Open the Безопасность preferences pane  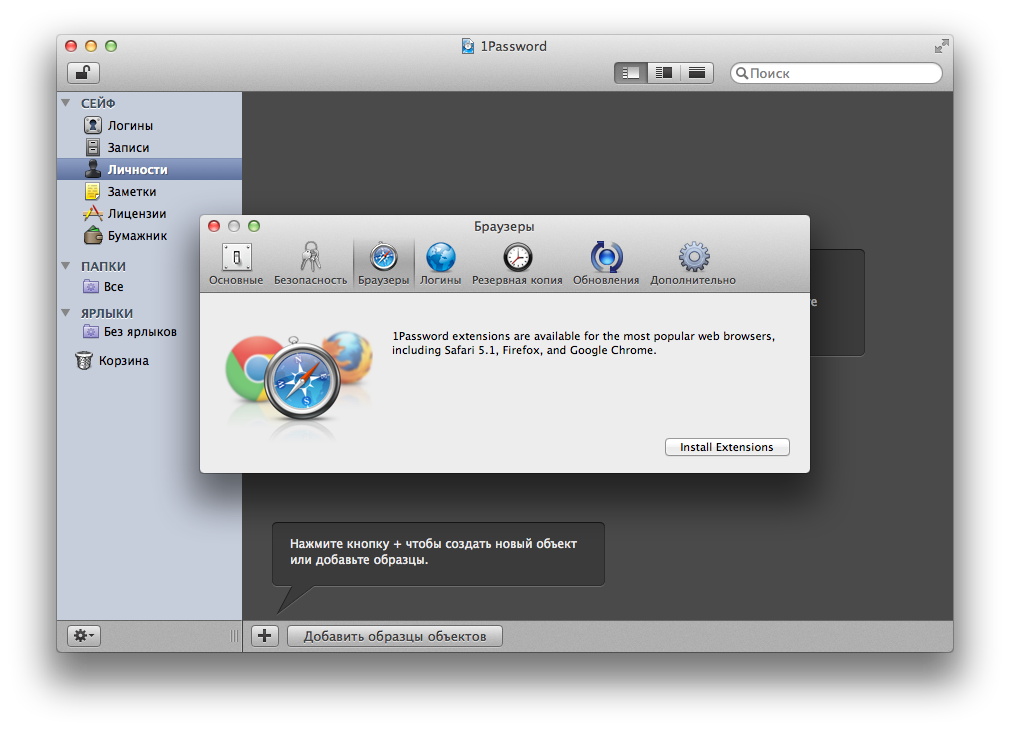tap(310, 264)
